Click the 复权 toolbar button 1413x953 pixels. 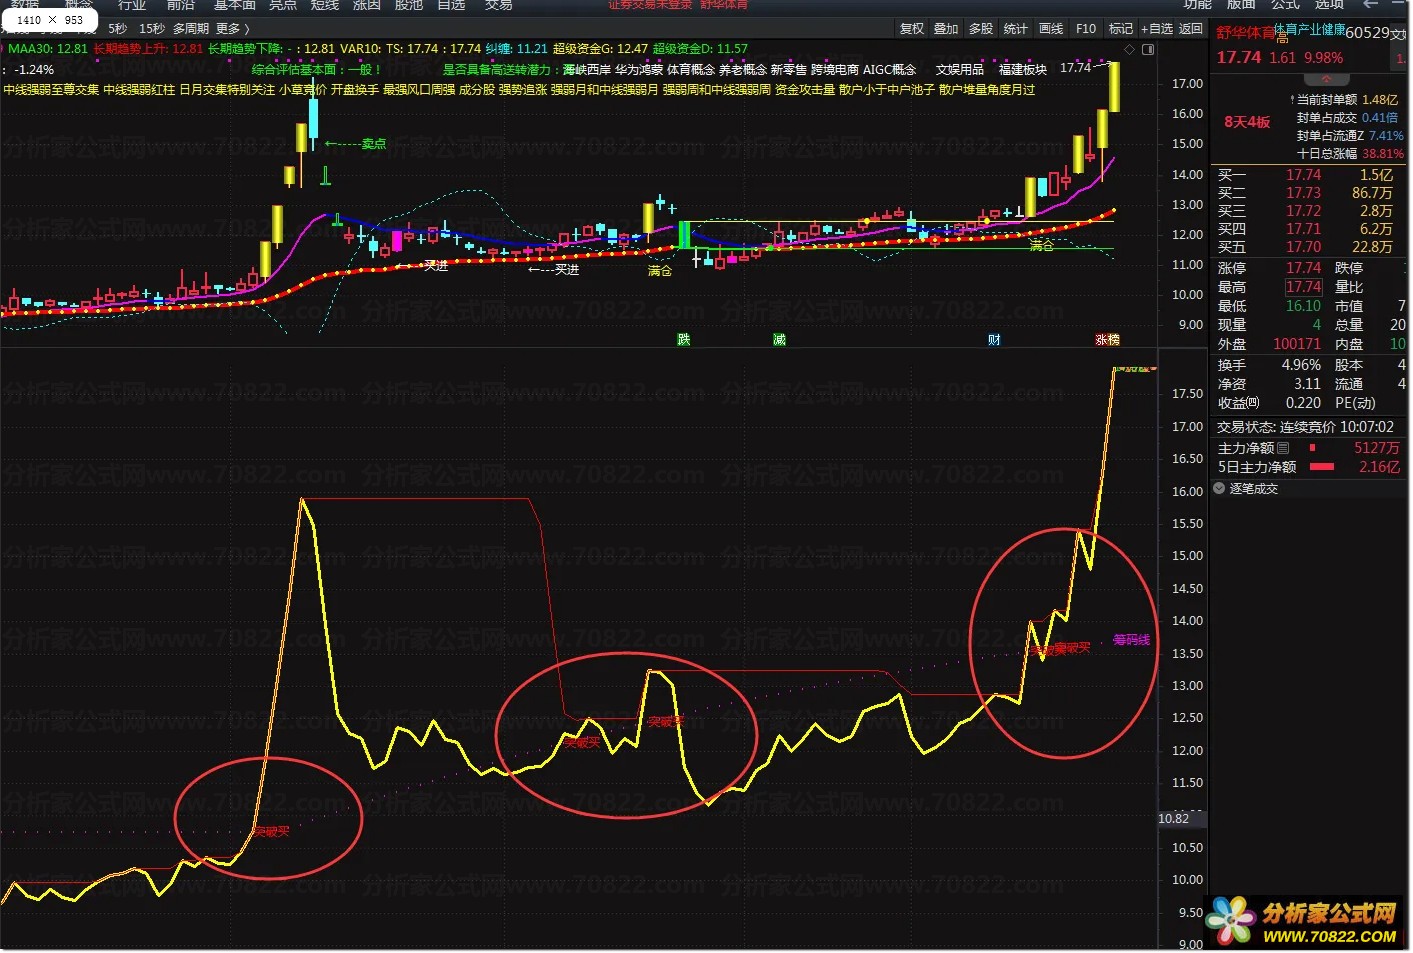click(912, 29)
